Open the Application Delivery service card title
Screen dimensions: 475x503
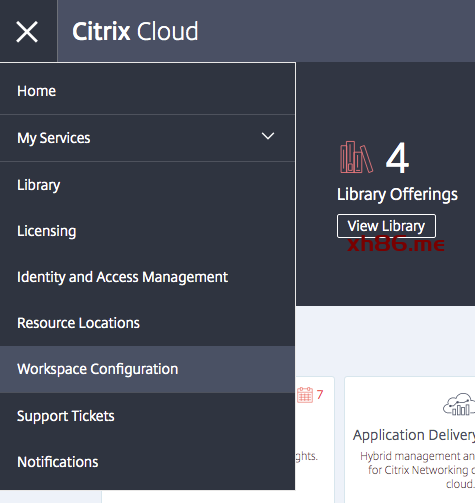tap(414, 435)
